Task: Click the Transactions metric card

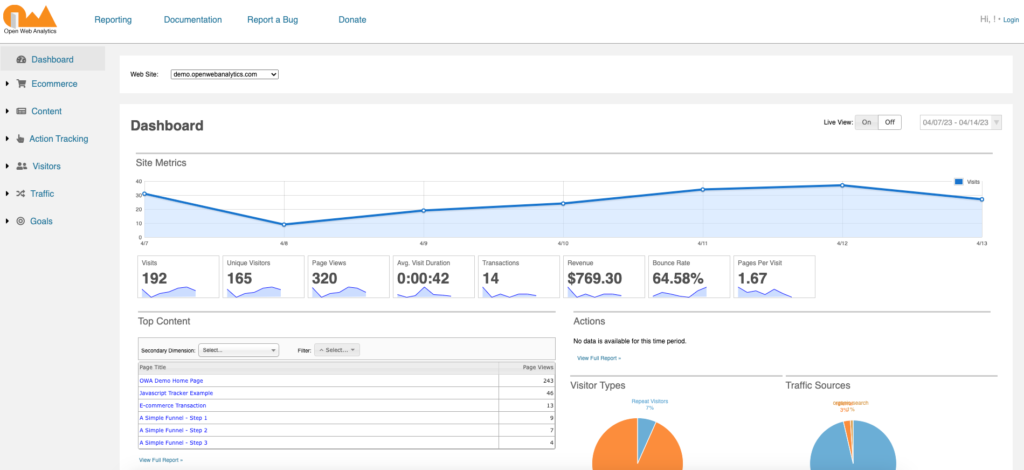Action: [x=519, y=277]
